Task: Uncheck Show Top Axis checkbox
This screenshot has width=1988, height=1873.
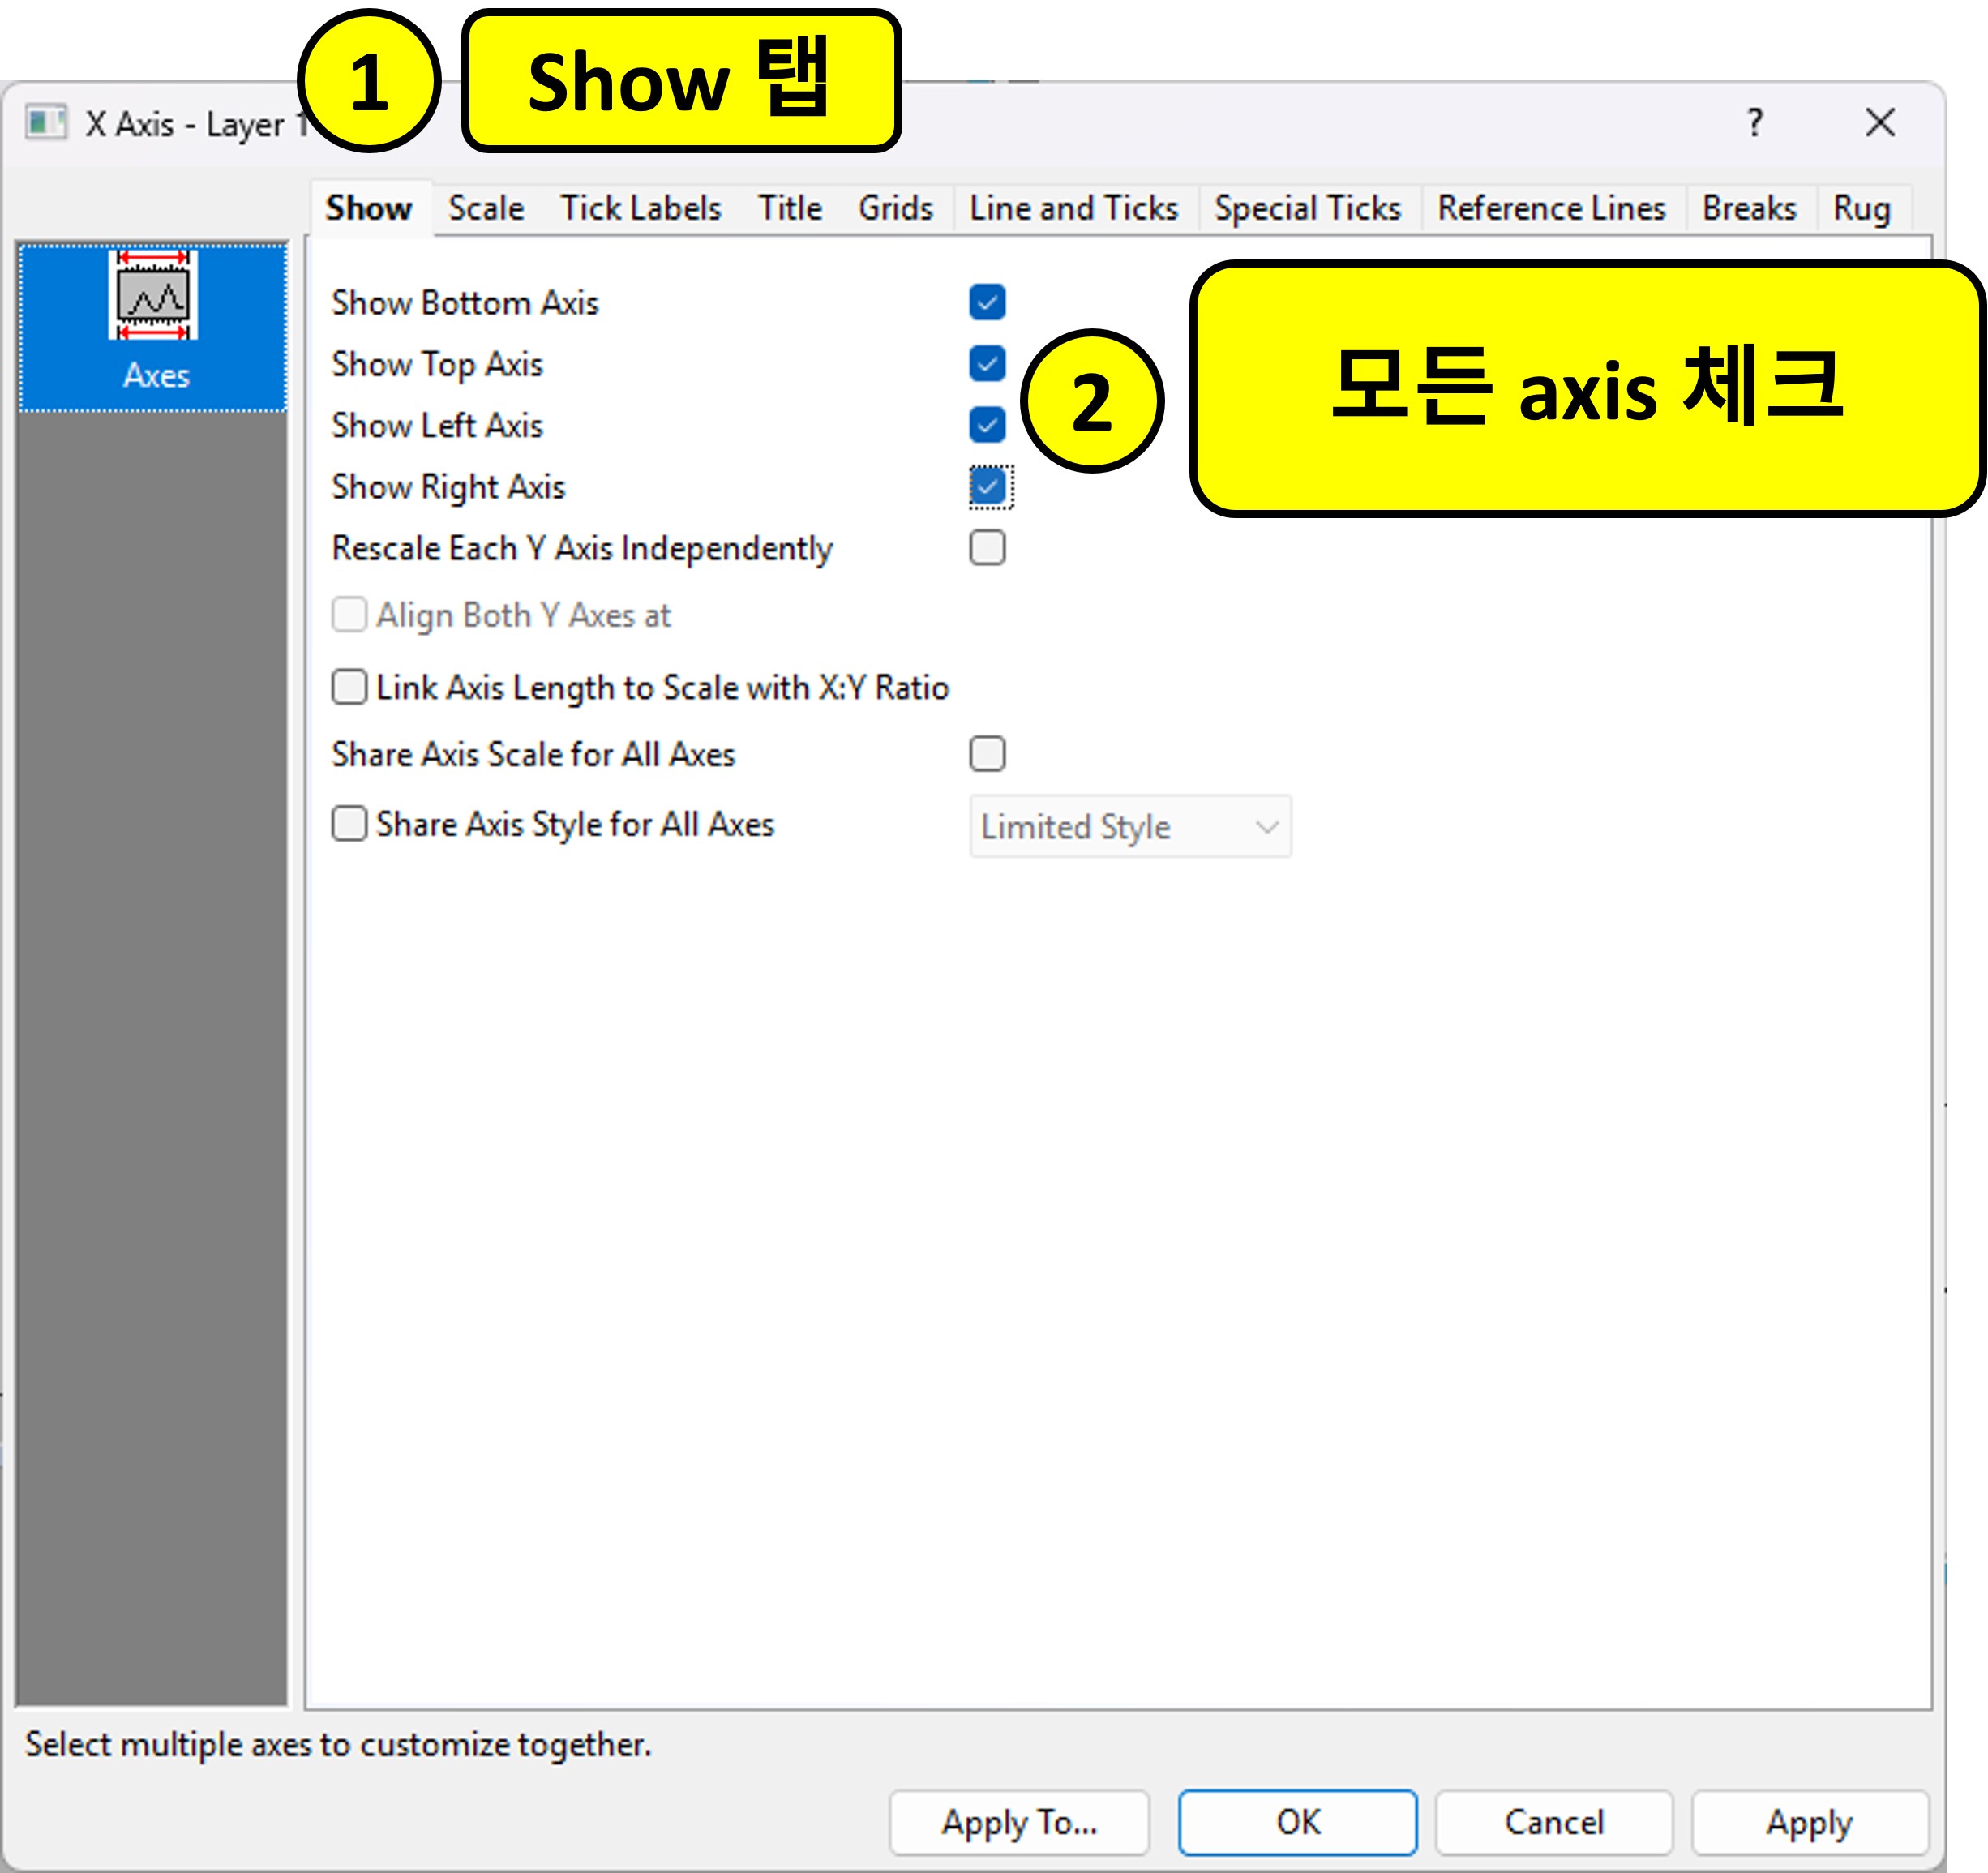Action: 986,364
